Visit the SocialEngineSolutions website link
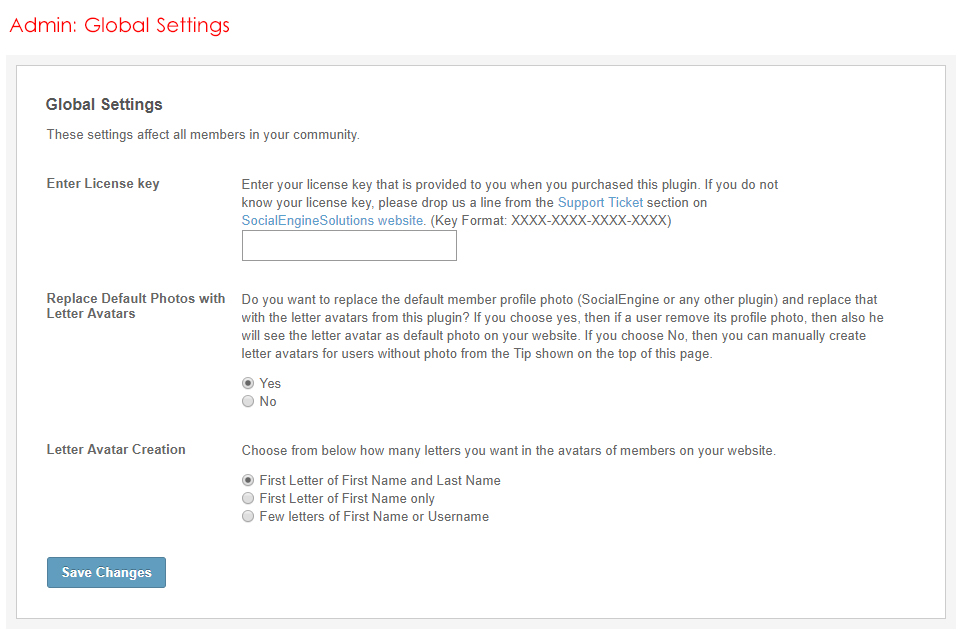This screenshot has width=964, height=640. (x=333, y=221)
